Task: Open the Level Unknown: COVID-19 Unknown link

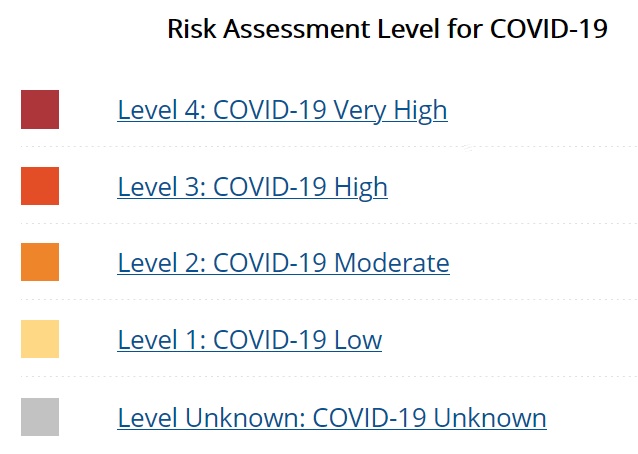Action: coord(331,416)
